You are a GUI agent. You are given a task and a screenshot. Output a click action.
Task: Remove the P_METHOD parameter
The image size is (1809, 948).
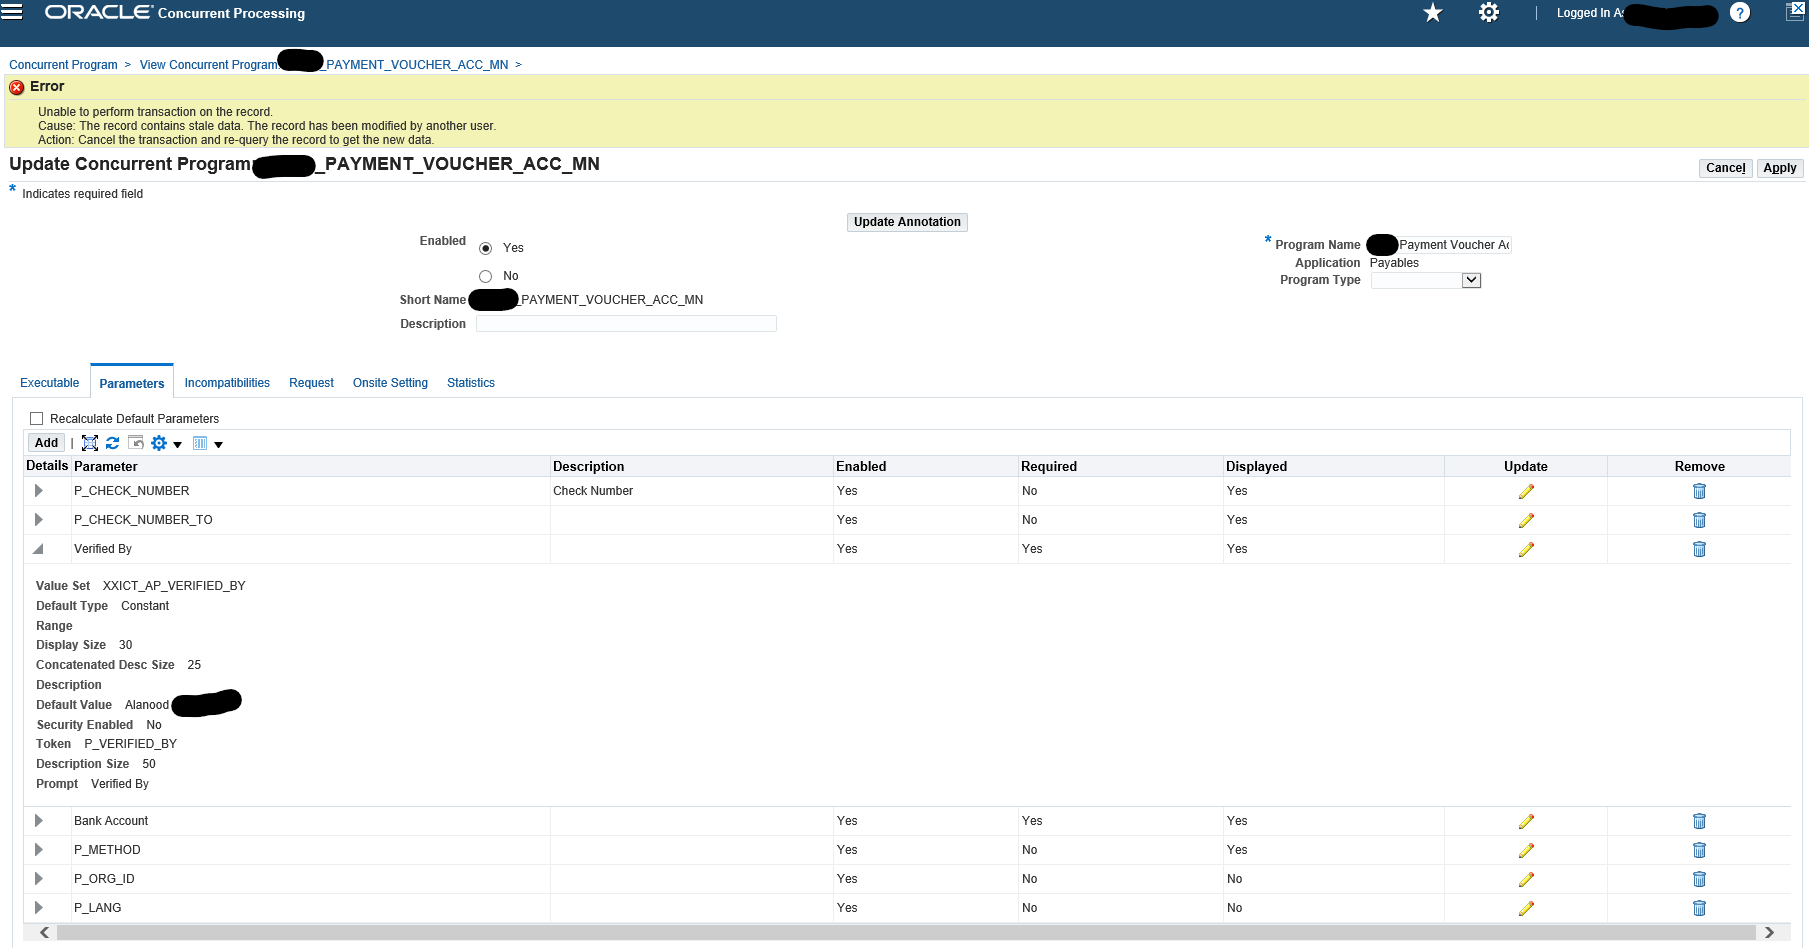coord(1699,850)
